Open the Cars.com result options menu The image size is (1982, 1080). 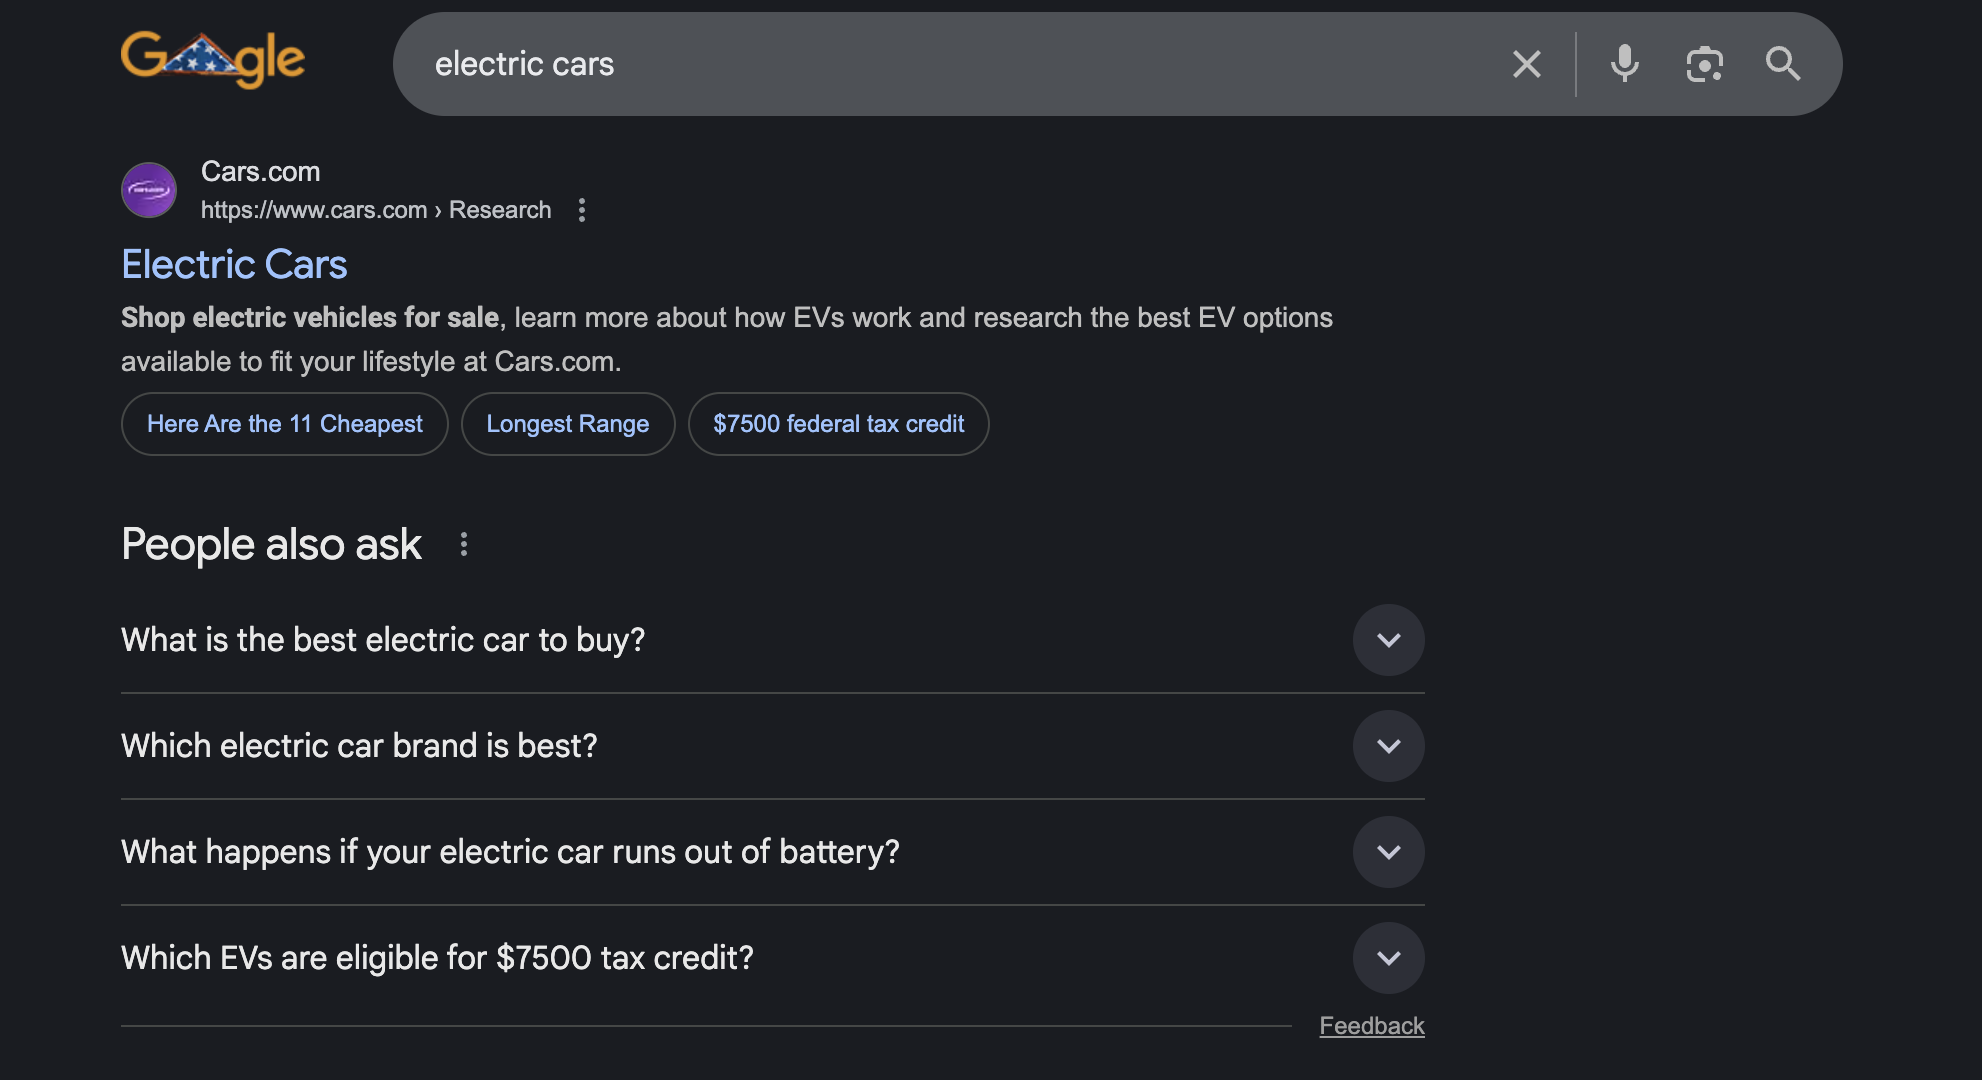point(582,210)
